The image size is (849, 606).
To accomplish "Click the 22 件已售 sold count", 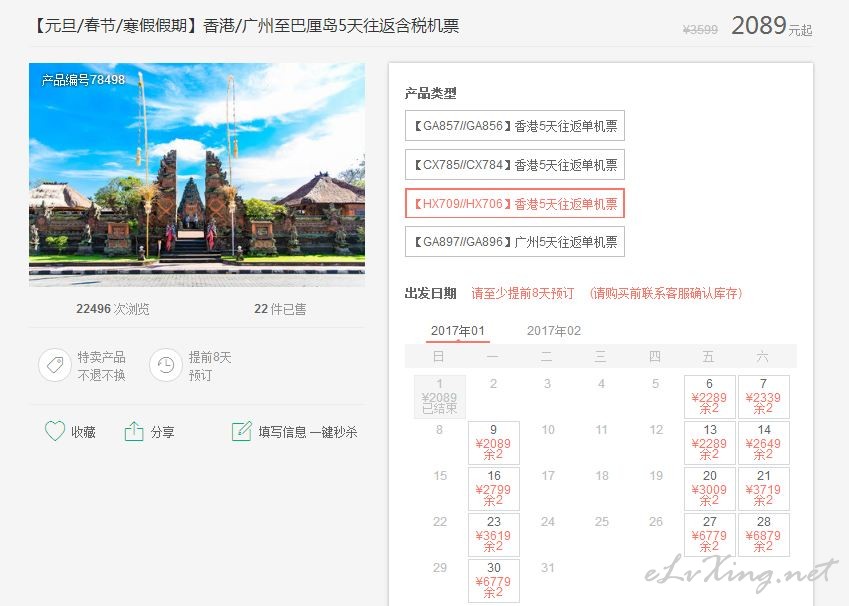I will click(280, 309).
